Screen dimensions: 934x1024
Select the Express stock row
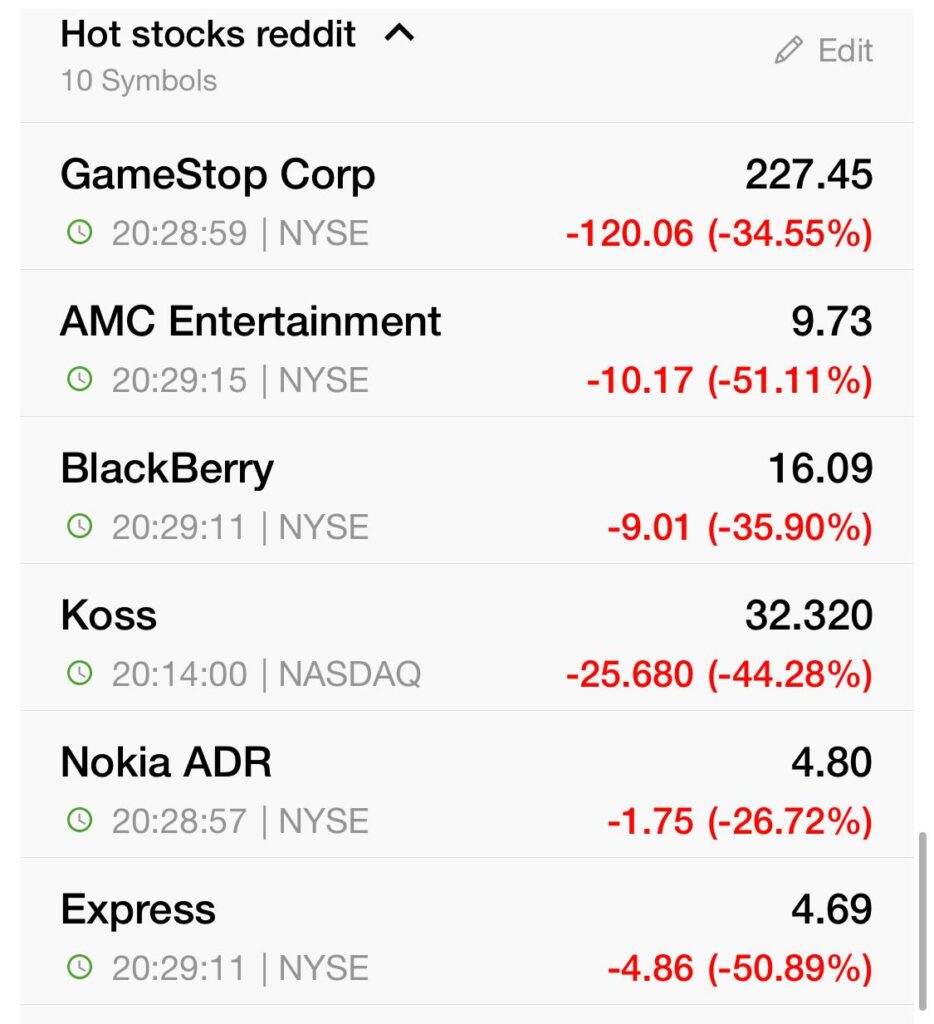click(467, 931)
